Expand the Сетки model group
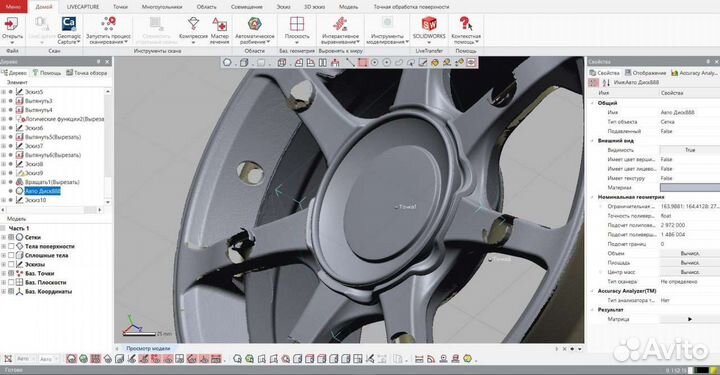Image resolution: width=720 pixels, height=375 pixels. (x=4, y=237)
